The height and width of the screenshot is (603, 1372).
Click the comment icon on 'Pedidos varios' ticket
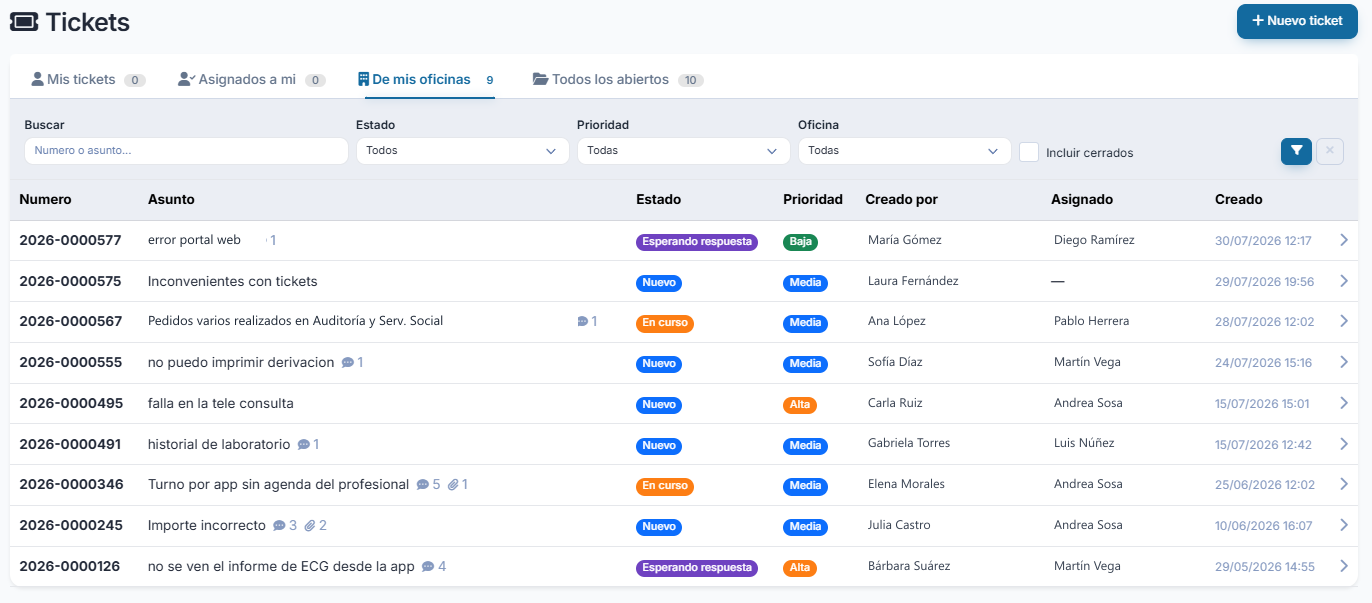click(x=583, y=322)
